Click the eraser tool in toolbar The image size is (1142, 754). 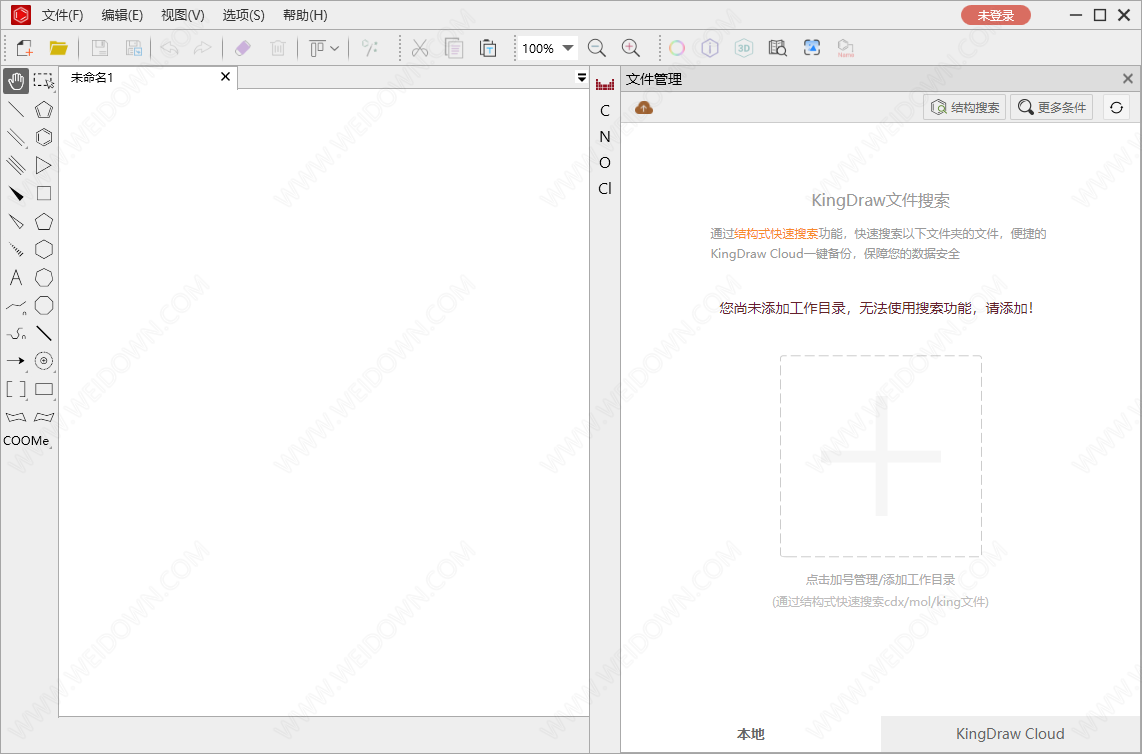coord(243,48)
